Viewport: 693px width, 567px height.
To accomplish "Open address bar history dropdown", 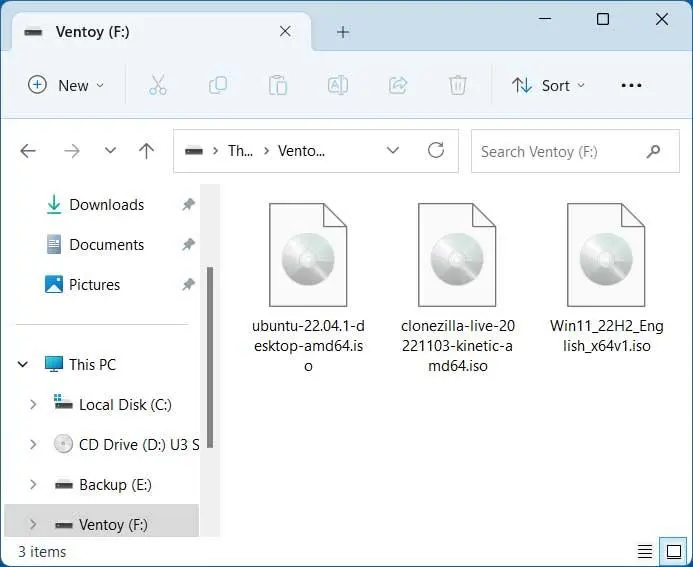I will [392, 150].
